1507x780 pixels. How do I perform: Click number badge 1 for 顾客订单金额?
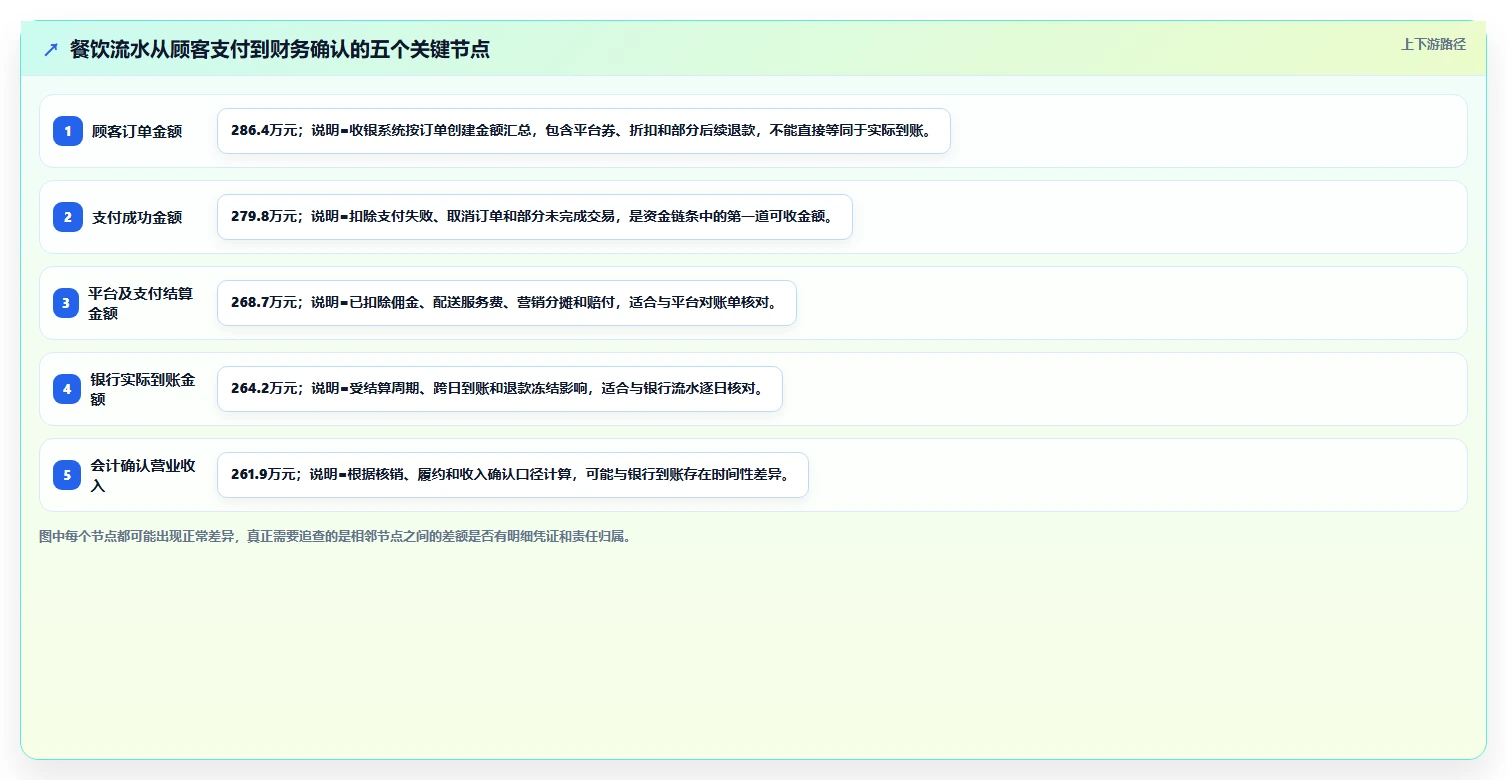68,131
